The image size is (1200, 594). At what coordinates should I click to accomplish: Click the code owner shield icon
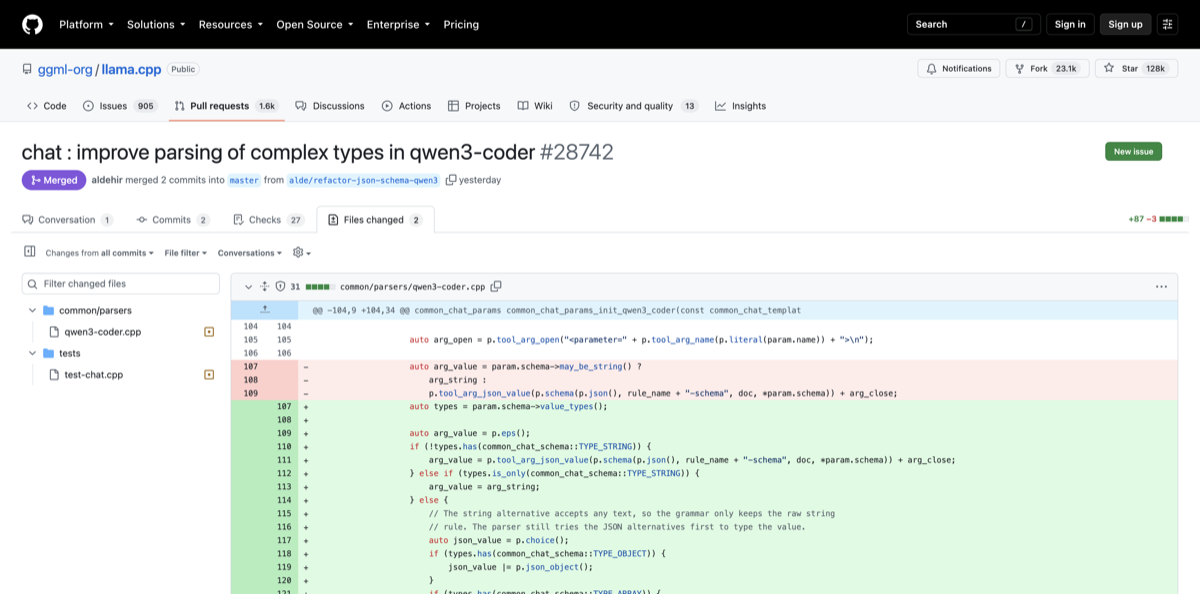(281, 287)
